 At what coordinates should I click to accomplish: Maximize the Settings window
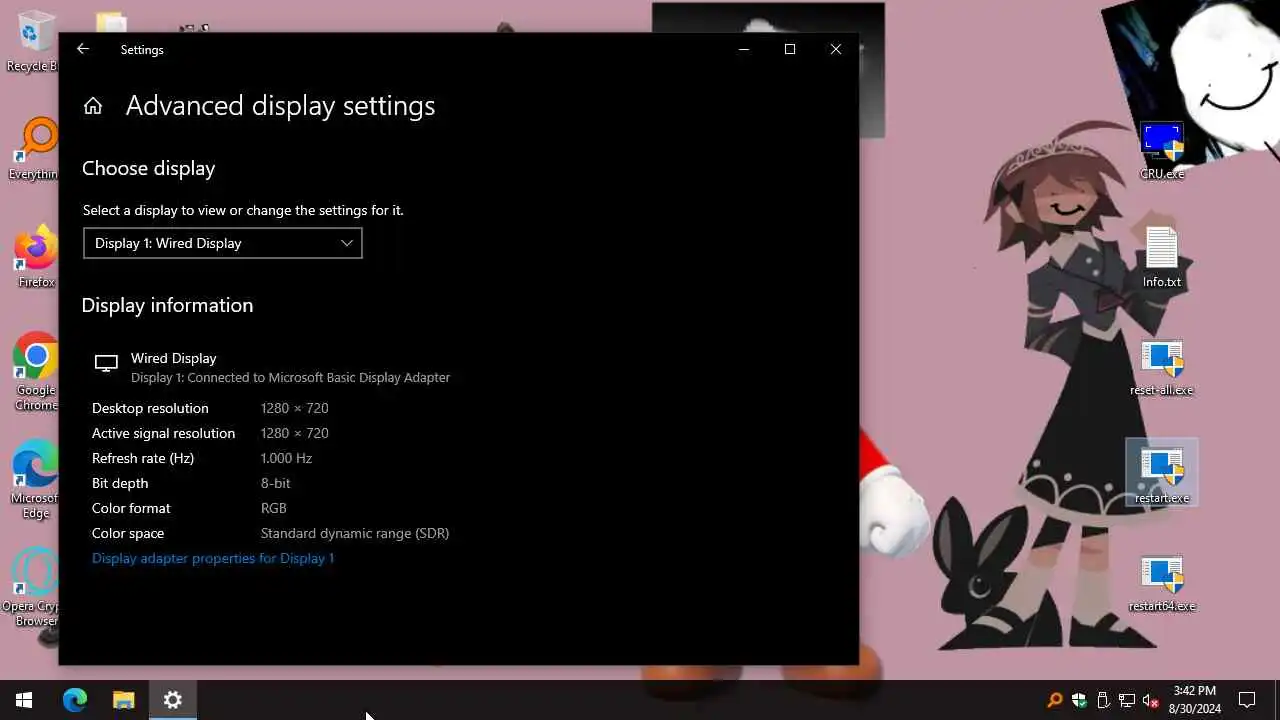click(790, 49)
